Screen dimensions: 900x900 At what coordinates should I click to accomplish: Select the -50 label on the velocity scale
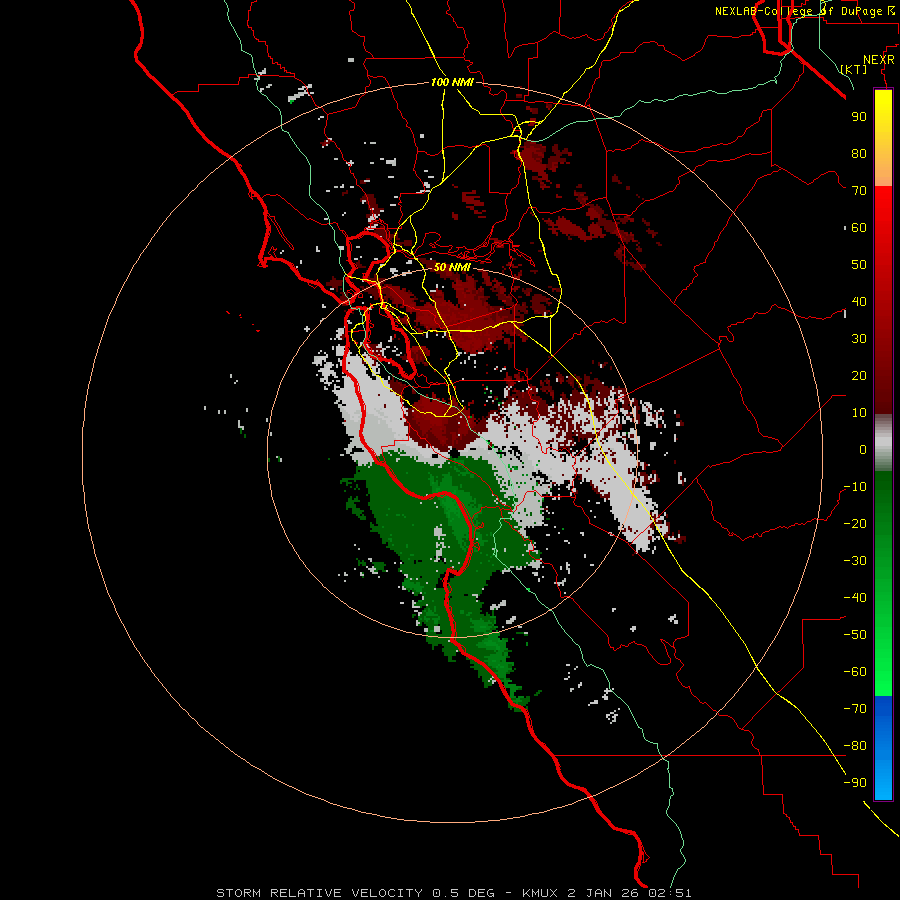pyautogui.click(x=855, y=635)
